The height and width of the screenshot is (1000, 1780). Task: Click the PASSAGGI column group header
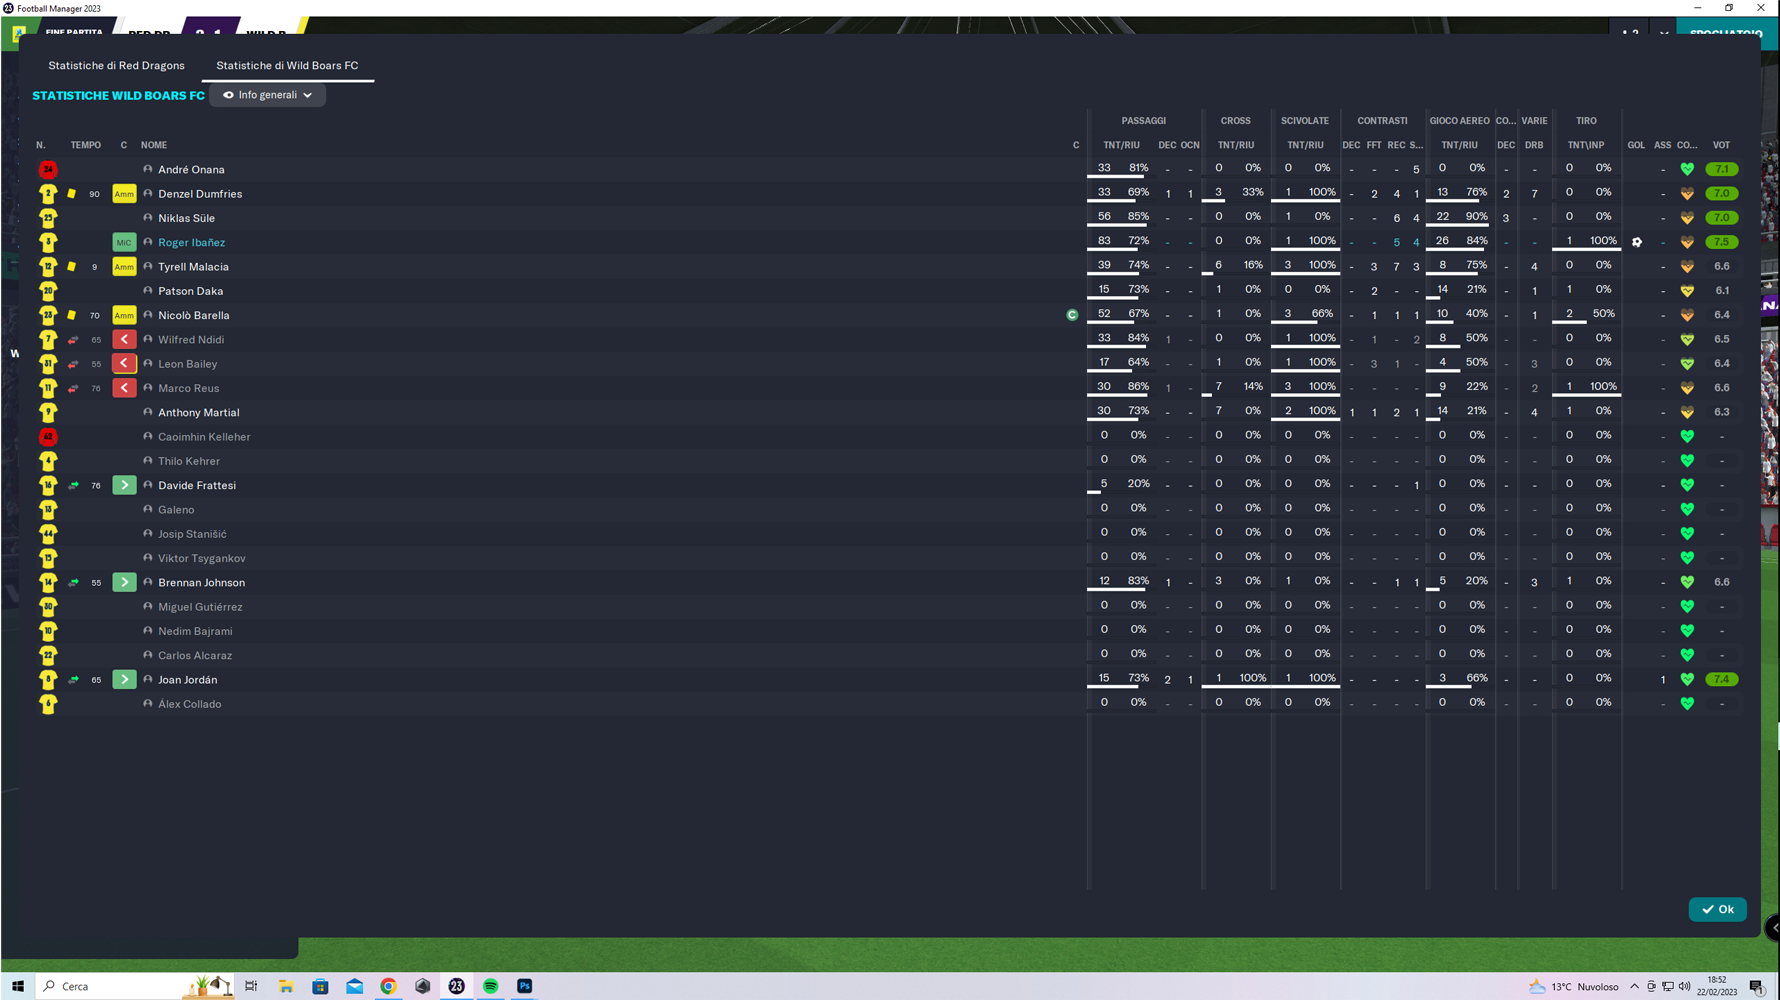1143,121
